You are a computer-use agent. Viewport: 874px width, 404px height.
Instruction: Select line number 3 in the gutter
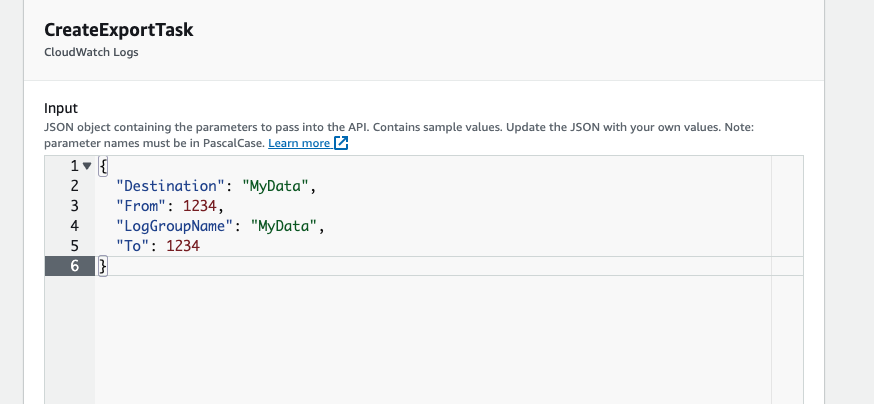pyautogui.click(x=74, y=206)
